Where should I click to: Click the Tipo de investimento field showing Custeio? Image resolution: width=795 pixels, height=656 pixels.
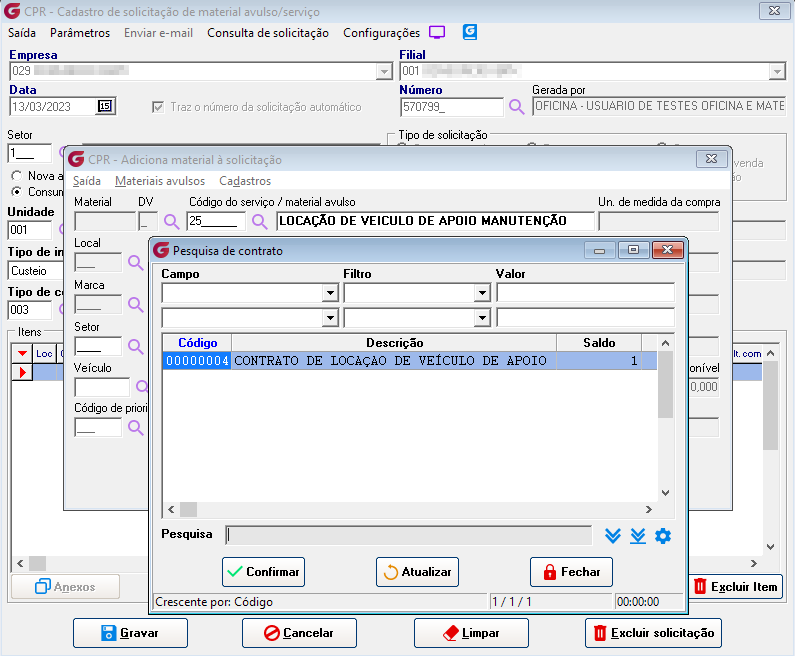(35, 271)
